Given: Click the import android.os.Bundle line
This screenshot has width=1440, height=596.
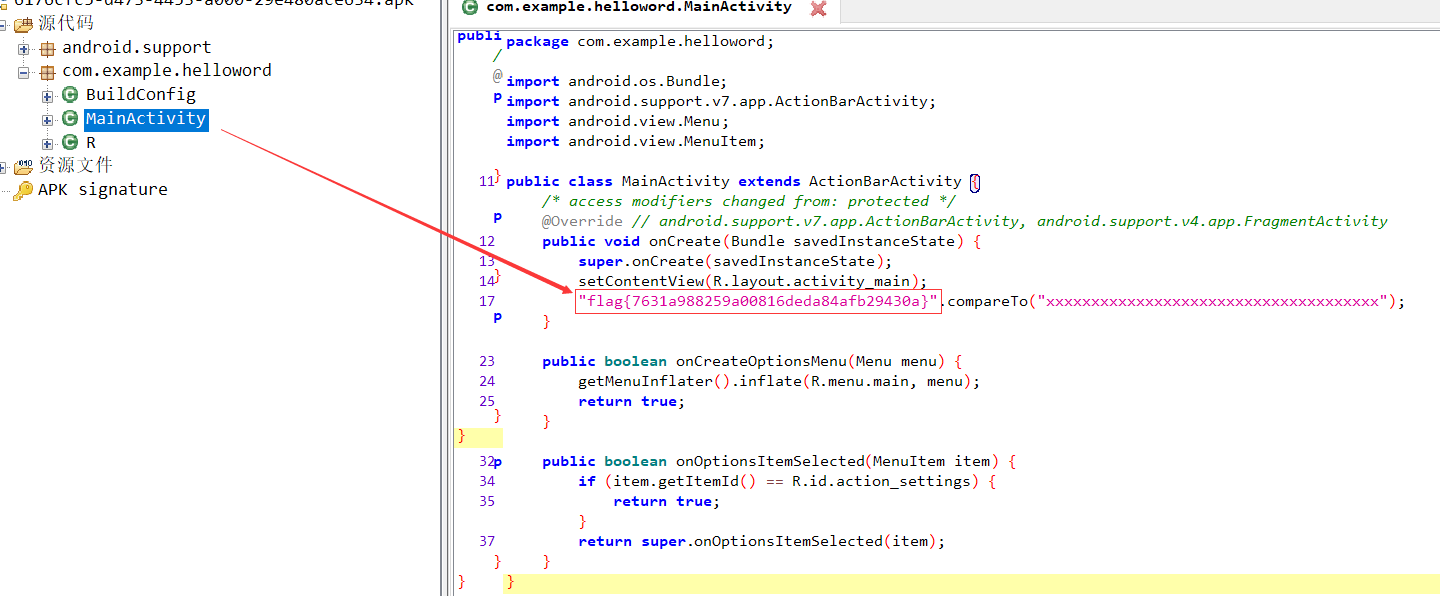Looking at the screenshot, I should (x=617, y=81).
